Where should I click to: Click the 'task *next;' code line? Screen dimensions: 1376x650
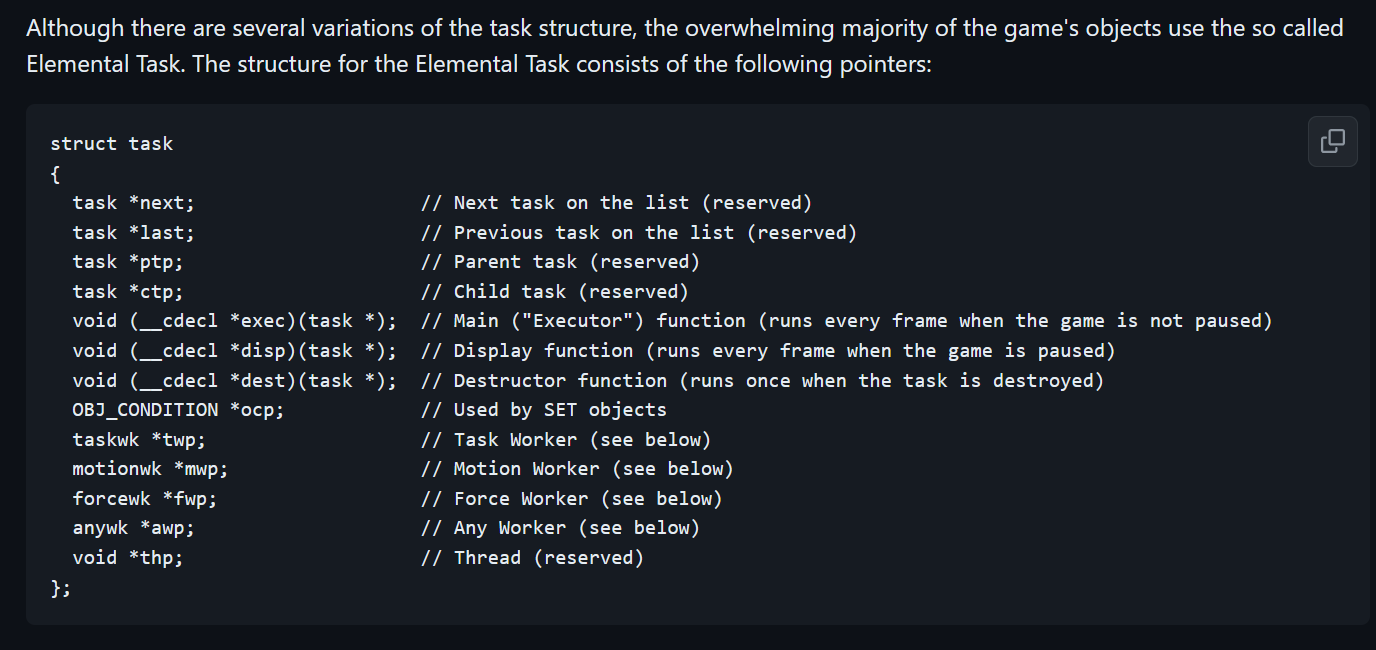[133, 203]
